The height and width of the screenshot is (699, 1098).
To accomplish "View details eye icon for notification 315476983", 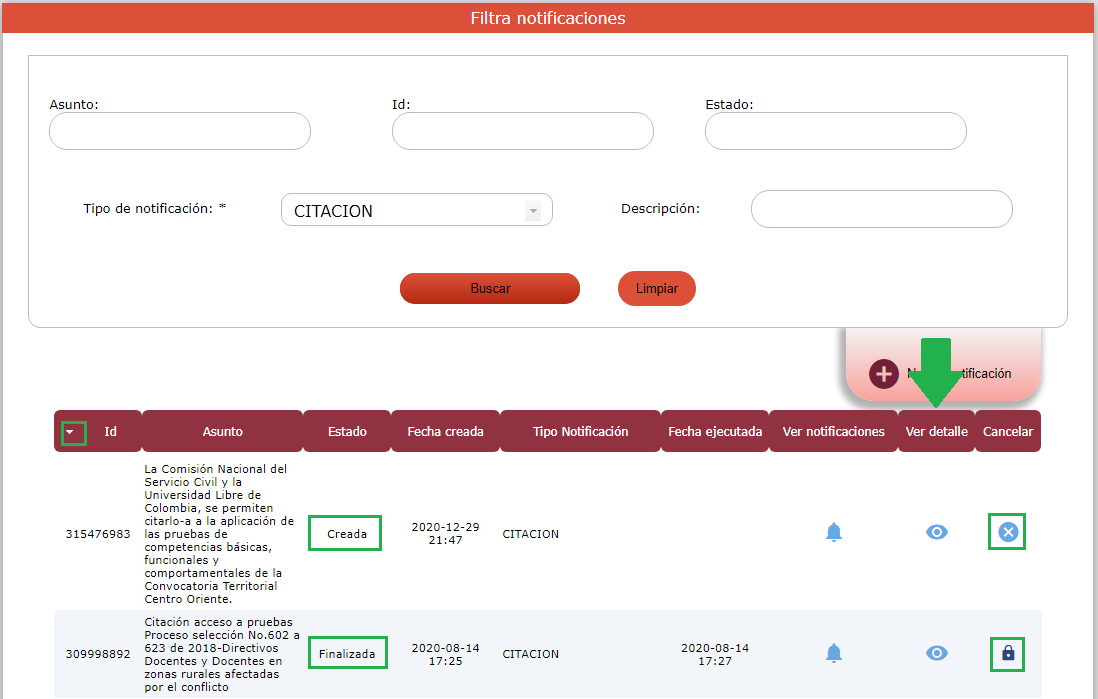I will pos(936,533).
